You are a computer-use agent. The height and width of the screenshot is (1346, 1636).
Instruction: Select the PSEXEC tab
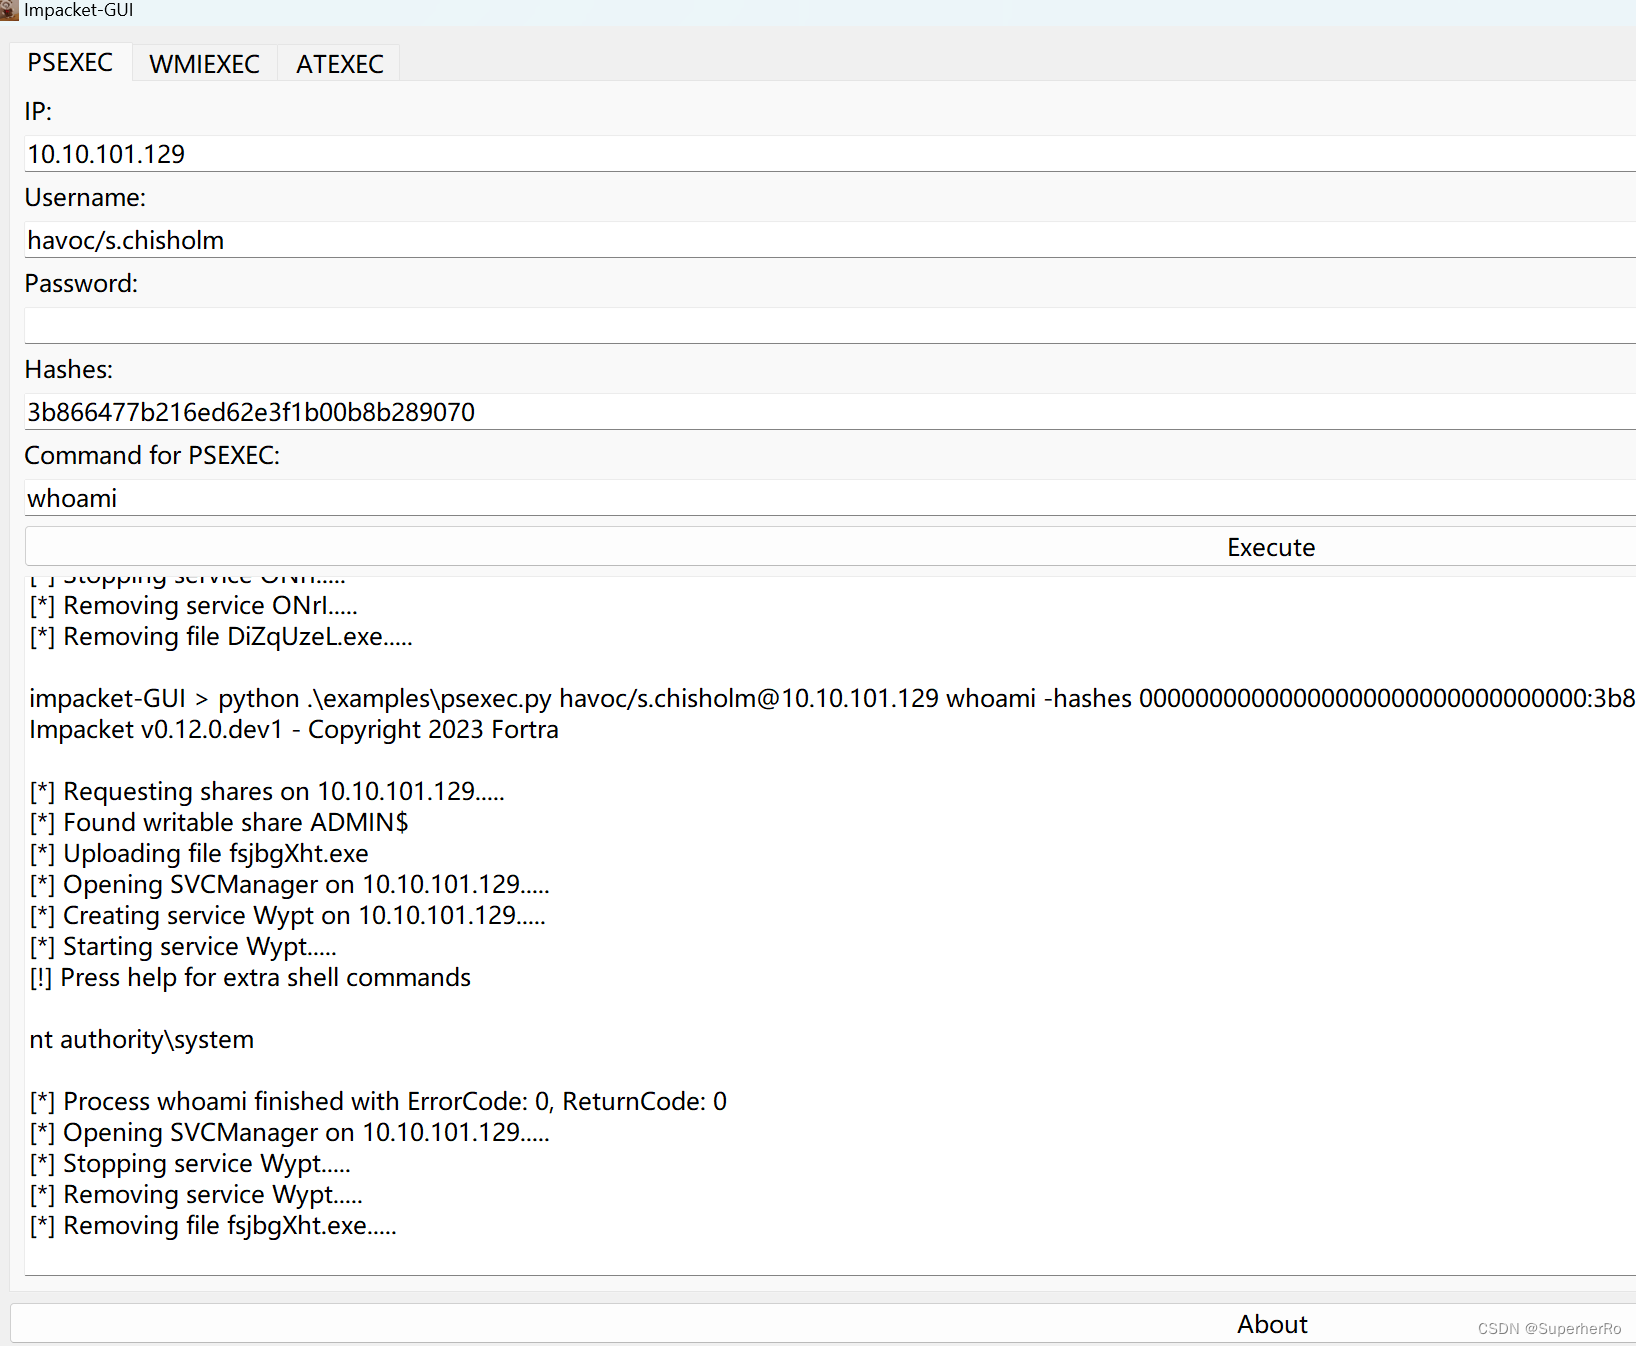(70, 61)
